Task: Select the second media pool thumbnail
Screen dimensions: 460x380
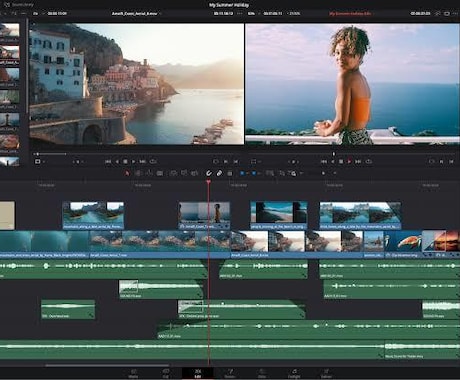Action: (x=9, y=53)
